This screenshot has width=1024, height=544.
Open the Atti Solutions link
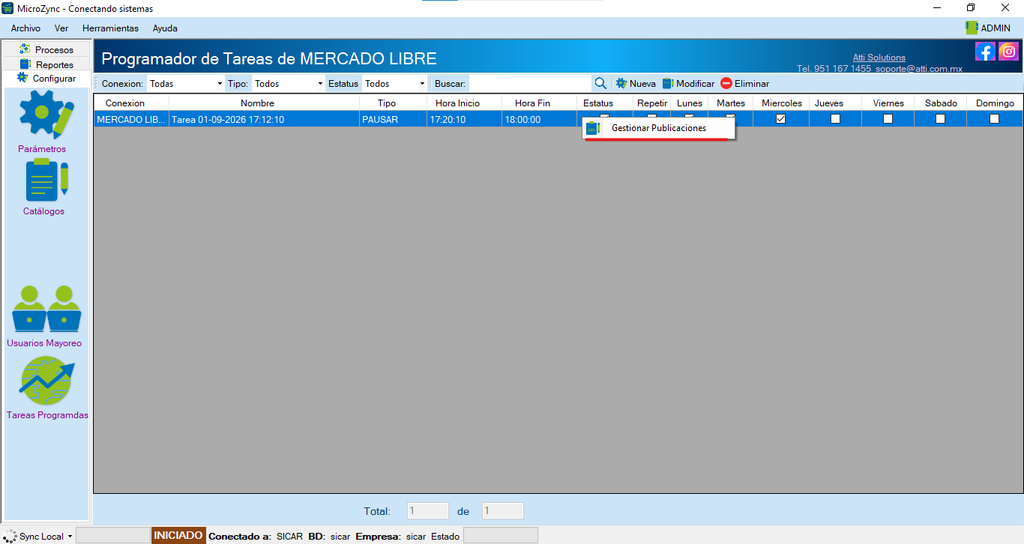(879, 57)
